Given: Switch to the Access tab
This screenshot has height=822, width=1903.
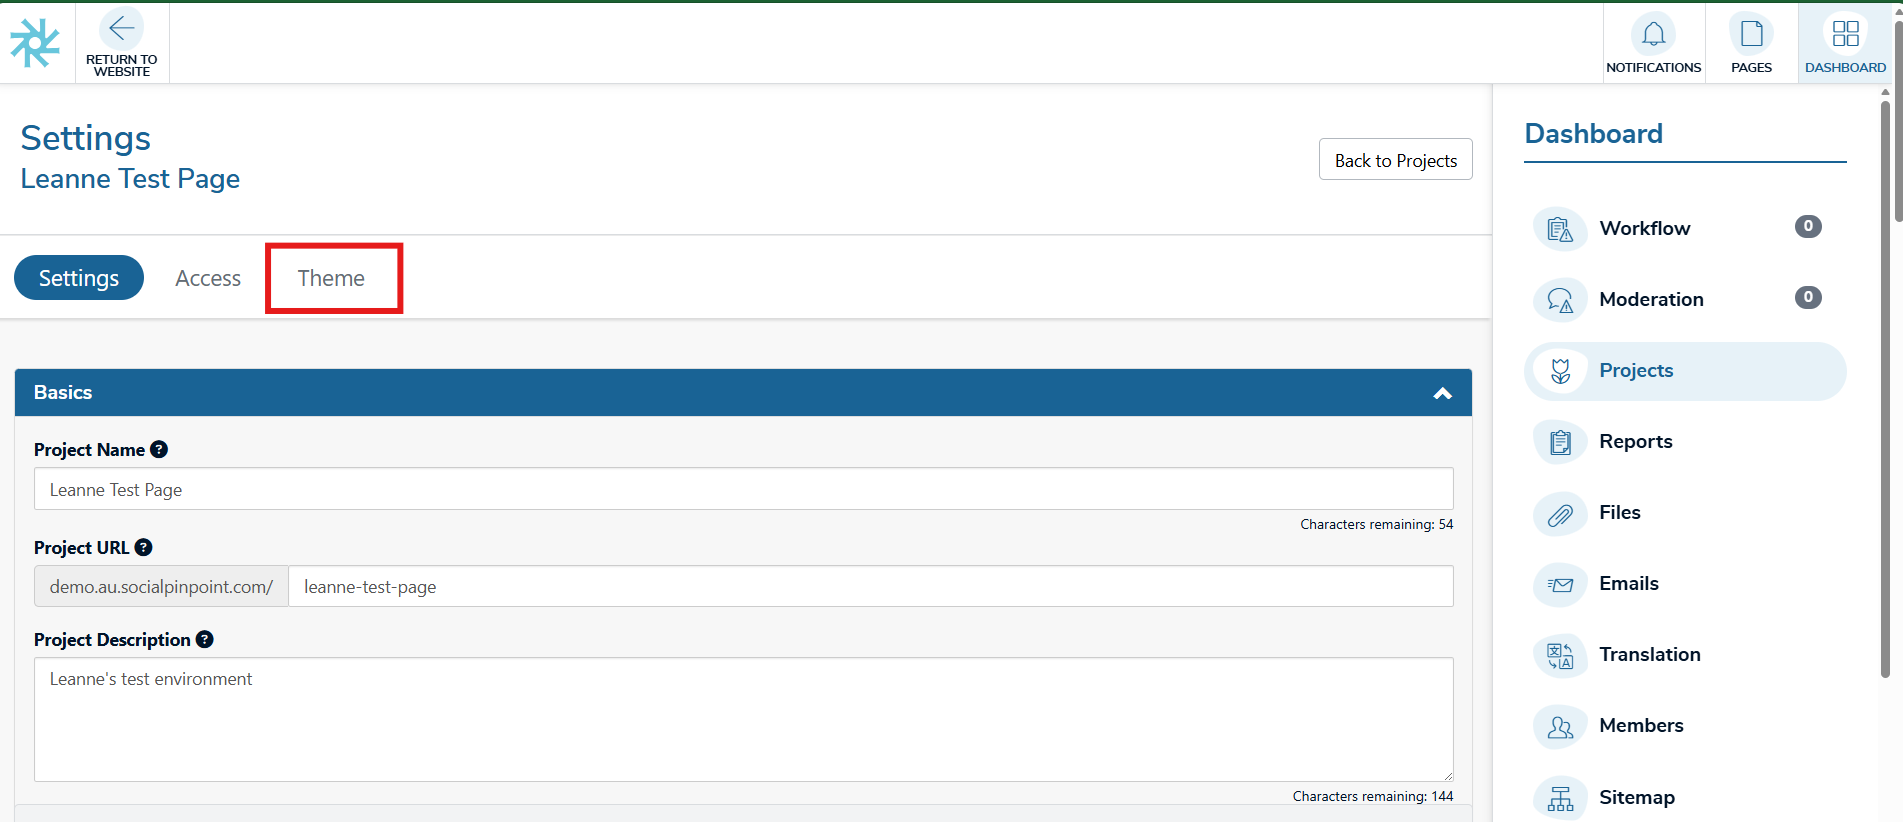Looking at the screenshot, I should (208, 279).
